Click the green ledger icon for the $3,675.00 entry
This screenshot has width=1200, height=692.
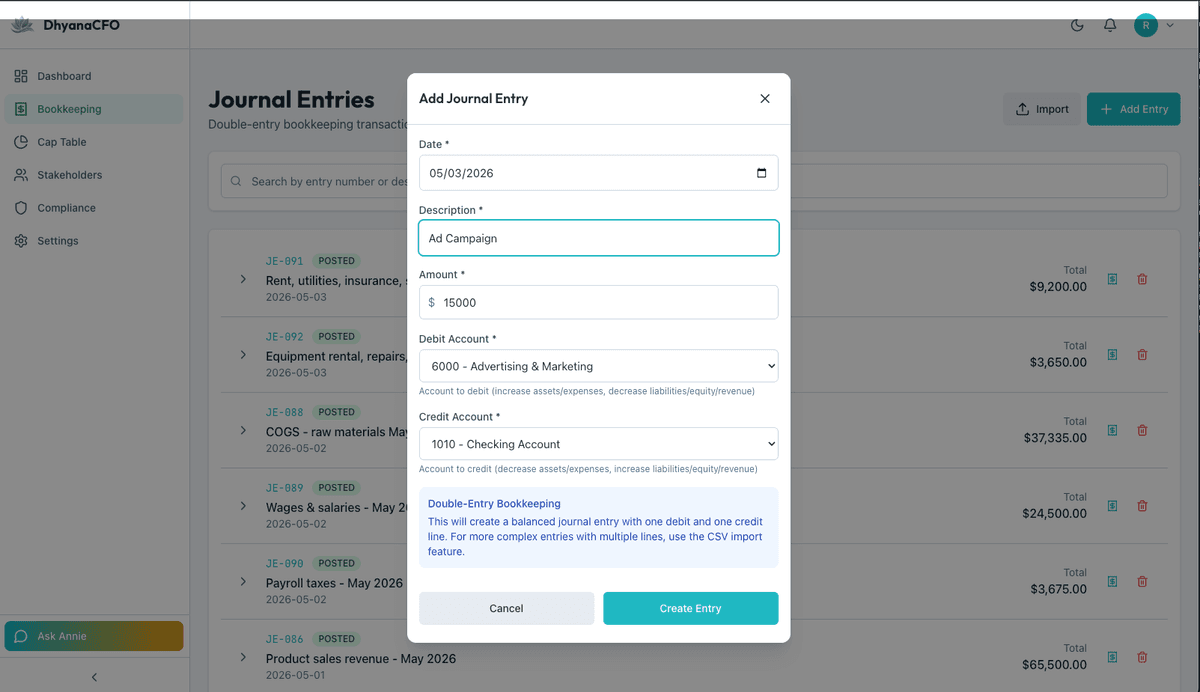(1112, 581)
